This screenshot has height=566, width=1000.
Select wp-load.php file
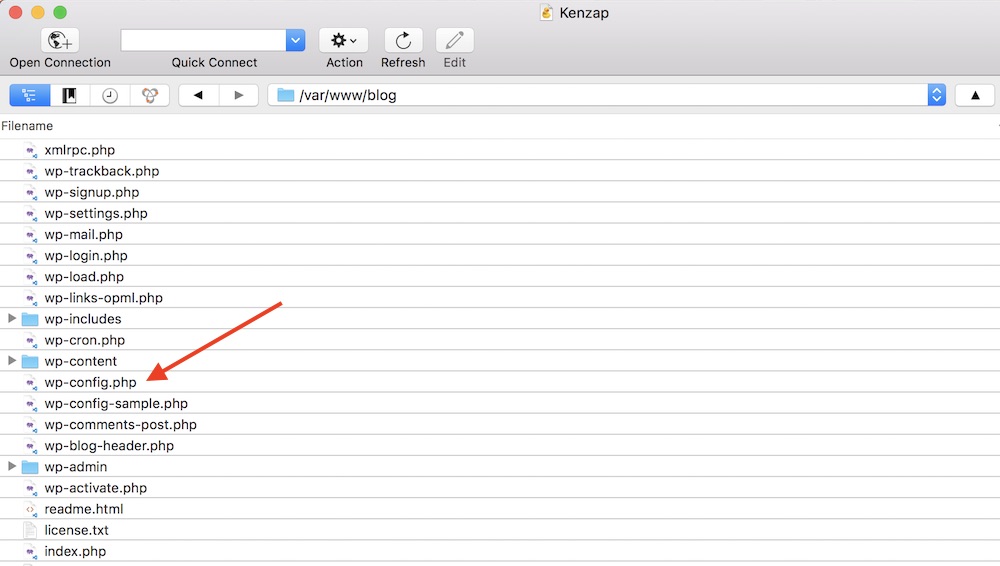[84, 276]
